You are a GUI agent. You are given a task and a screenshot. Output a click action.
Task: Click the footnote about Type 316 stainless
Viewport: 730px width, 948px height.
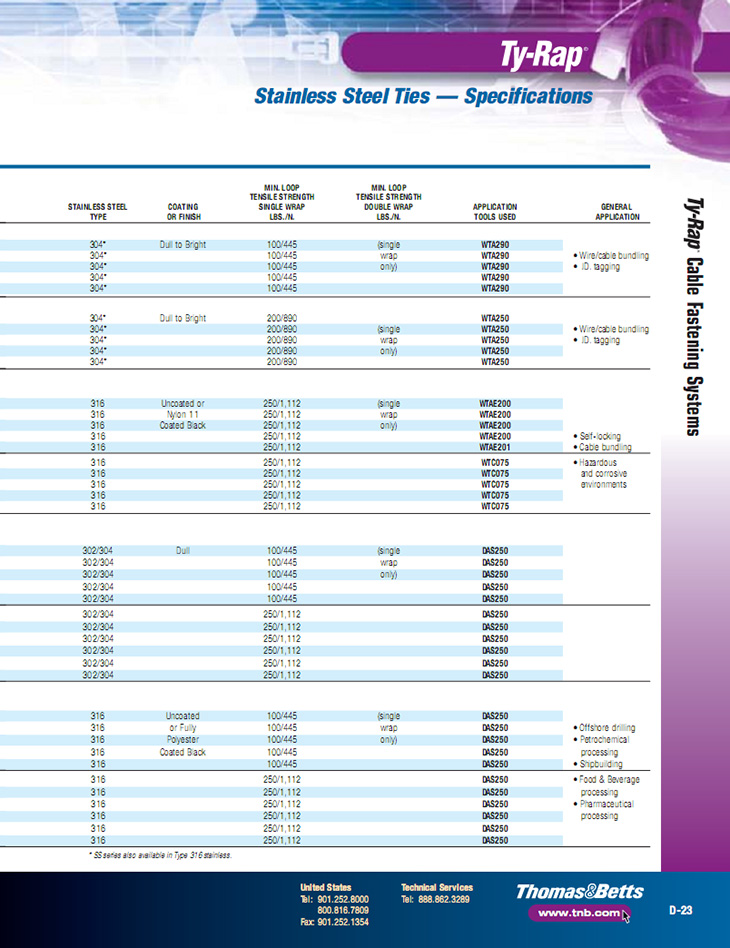(160, 855)
